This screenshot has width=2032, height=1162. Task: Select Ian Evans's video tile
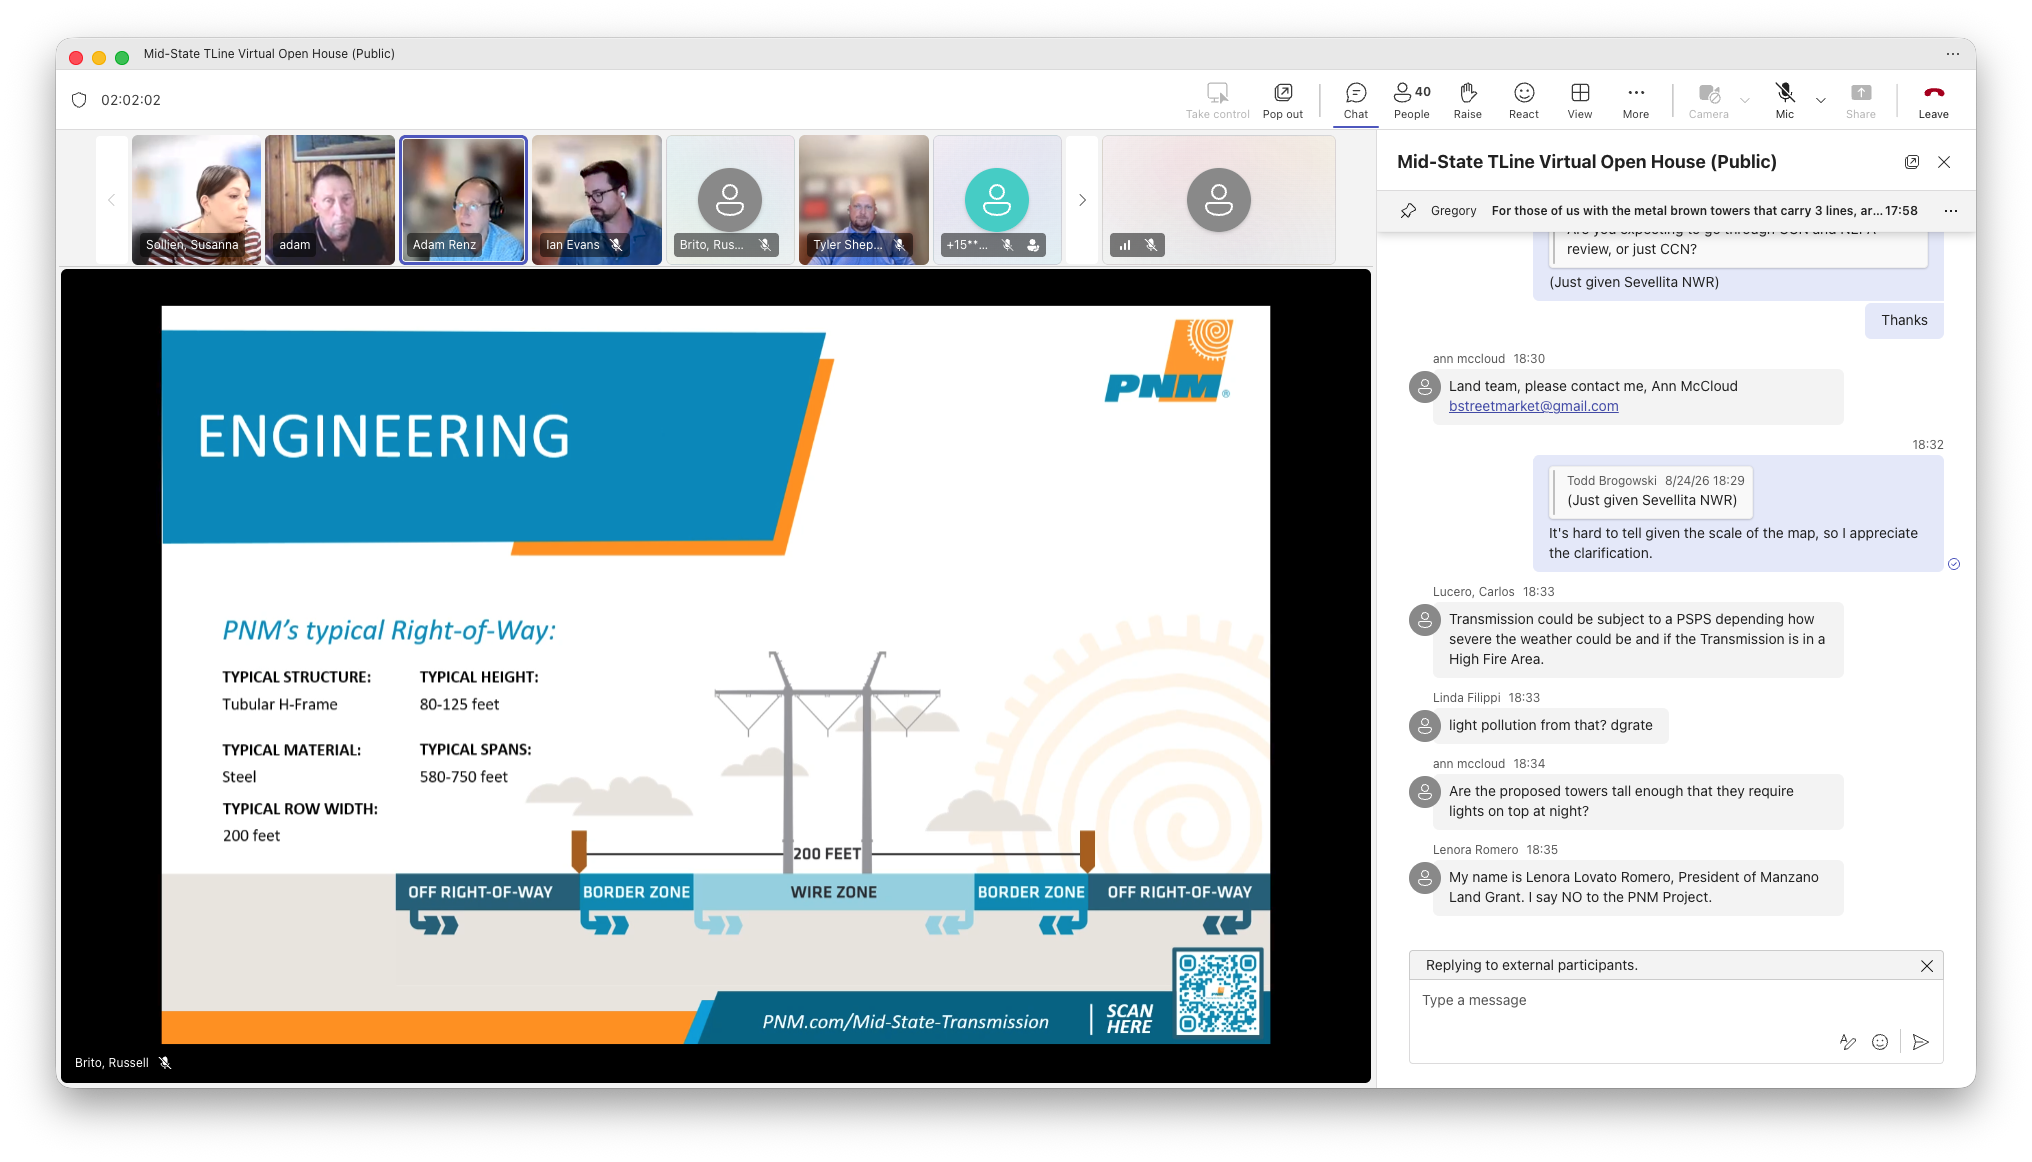coord(597,200)
